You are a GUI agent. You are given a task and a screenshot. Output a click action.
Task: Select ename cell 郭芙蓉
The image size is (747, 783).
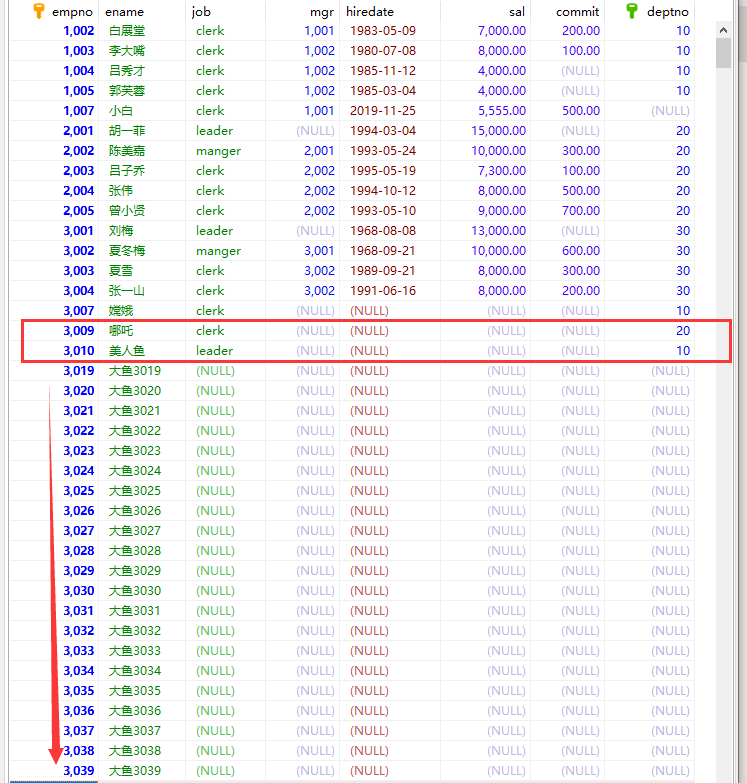click(142, 91)
